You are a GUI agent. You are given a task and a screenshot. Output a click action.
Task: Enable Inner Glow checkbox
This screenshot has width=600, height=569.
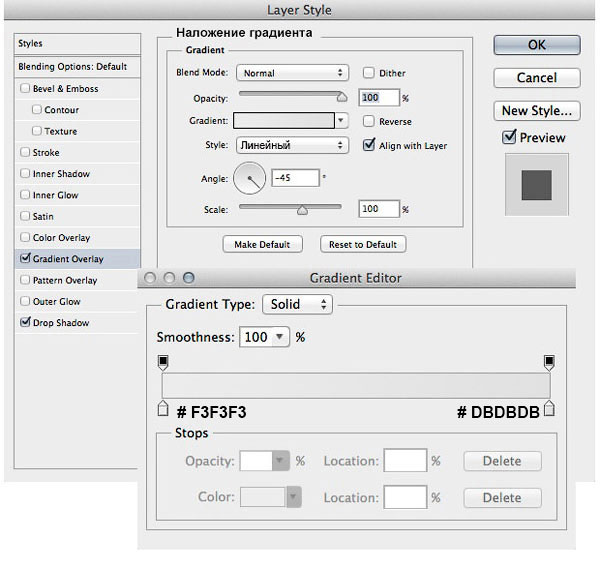25,195
